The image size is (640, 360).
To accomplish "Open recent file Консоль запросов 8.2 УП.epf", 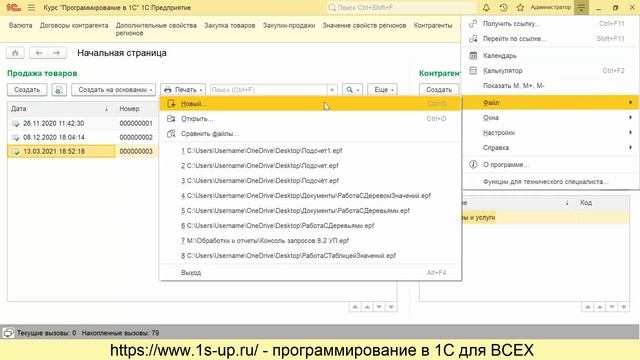I will [x=265, y=241].
